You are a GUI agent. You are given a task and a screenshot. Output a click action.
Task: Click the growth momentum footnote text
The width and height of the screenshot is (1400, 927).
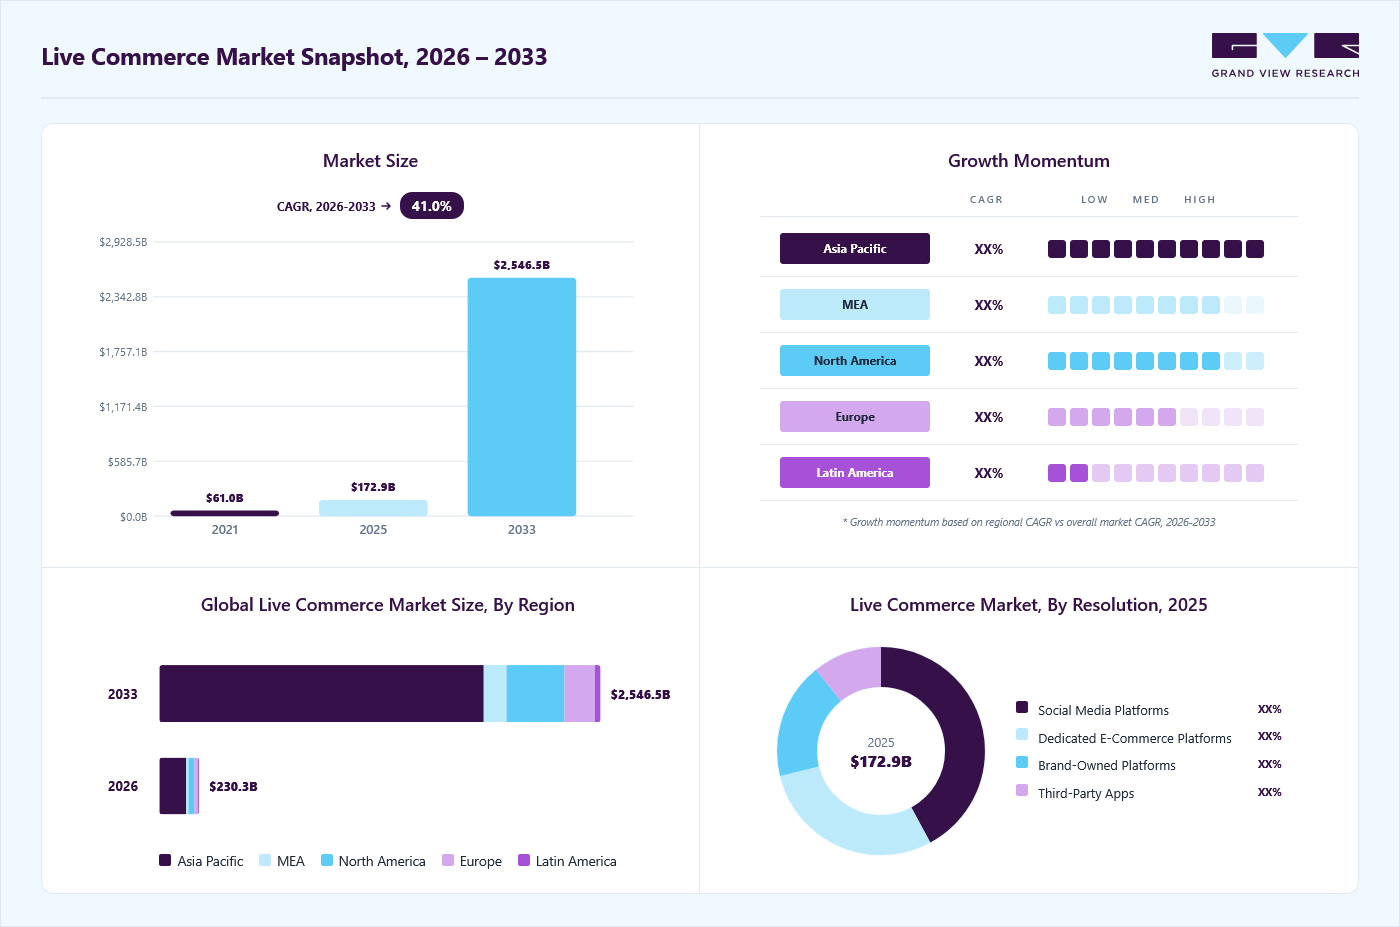pos(1029,522)
